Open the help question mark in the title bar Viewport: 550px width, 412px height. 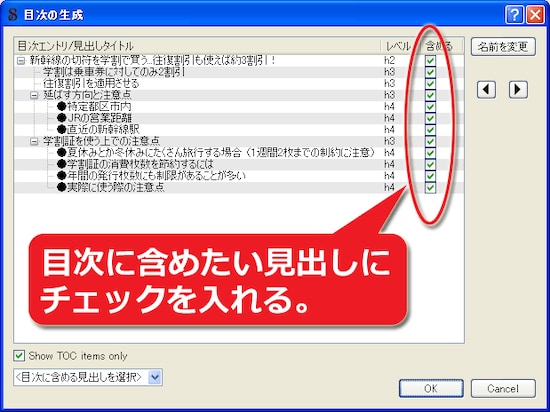click(514, 15)
